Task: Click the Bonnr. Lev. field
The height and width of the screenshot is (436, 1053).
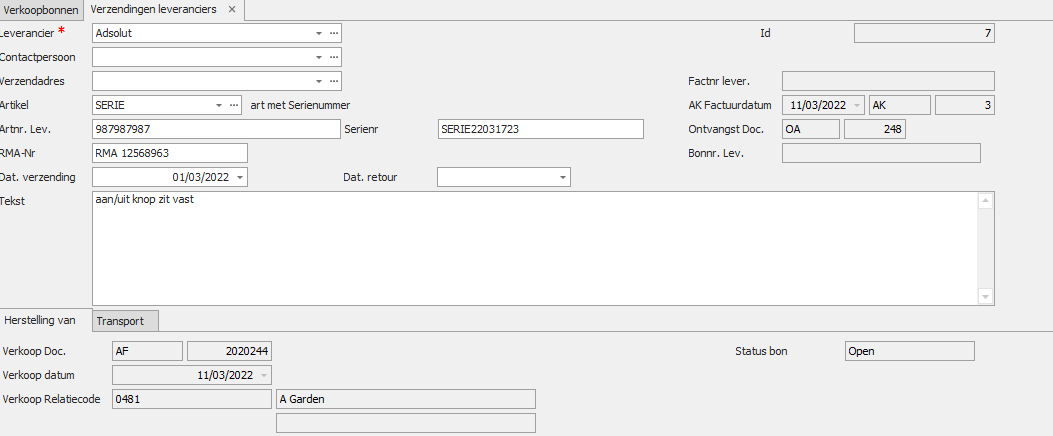Action: point(881,153)
